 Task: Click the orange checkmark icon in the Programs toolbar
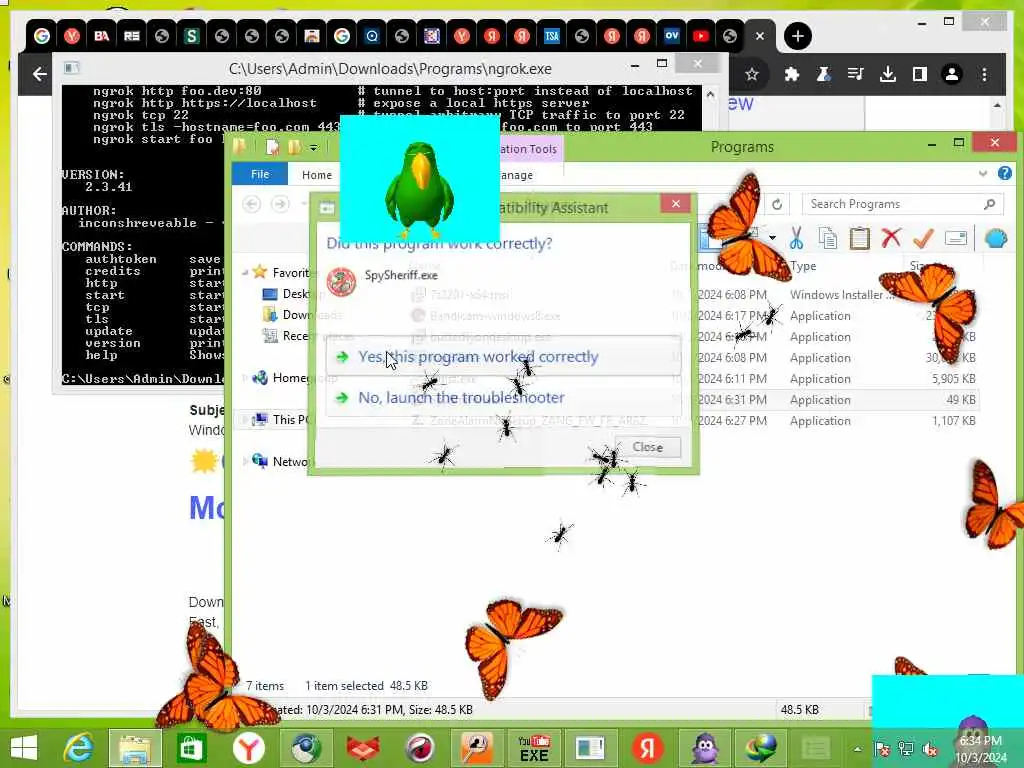(x=923, y=238)
